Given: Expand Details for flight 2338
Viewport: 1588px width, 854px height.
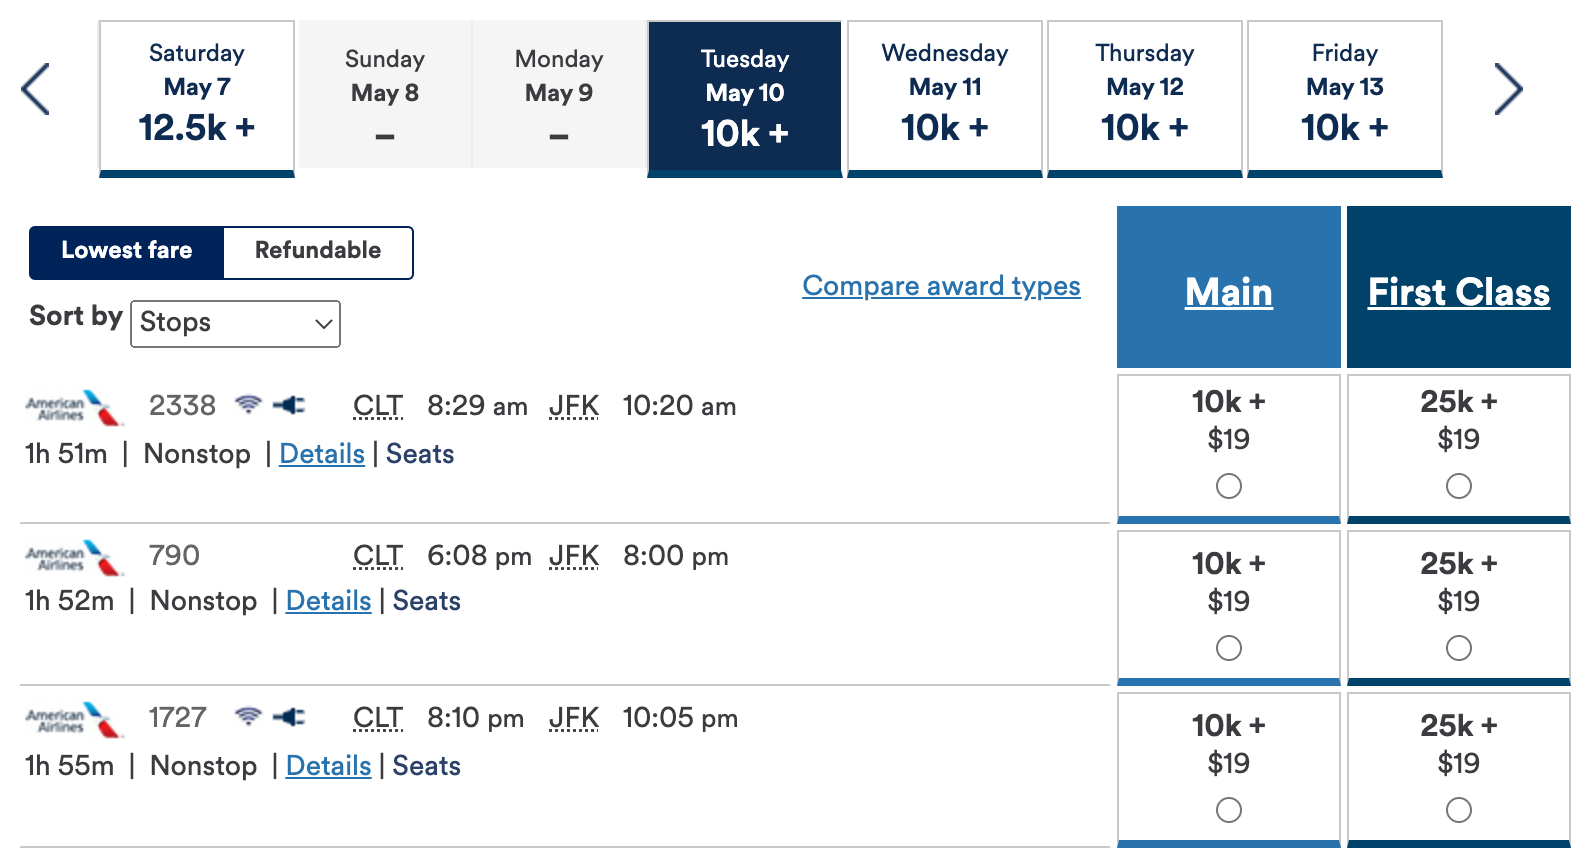Looking at the screenshot, I should pos(321,453).
